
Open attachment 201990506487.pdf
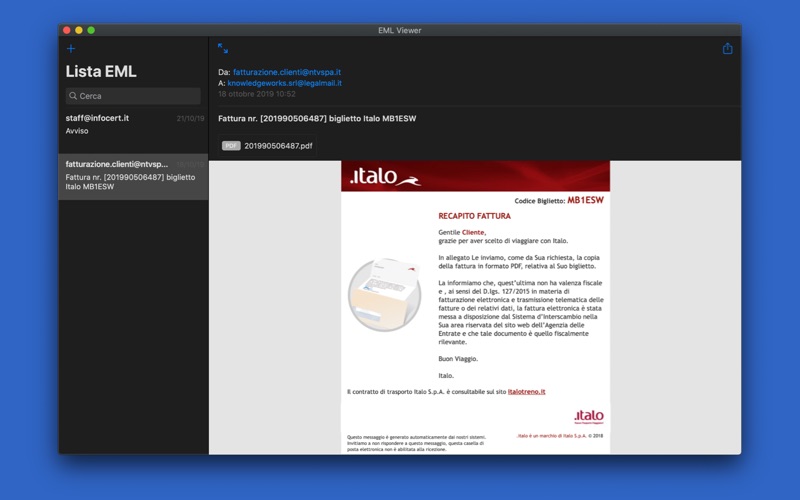[x=267, y=146]
